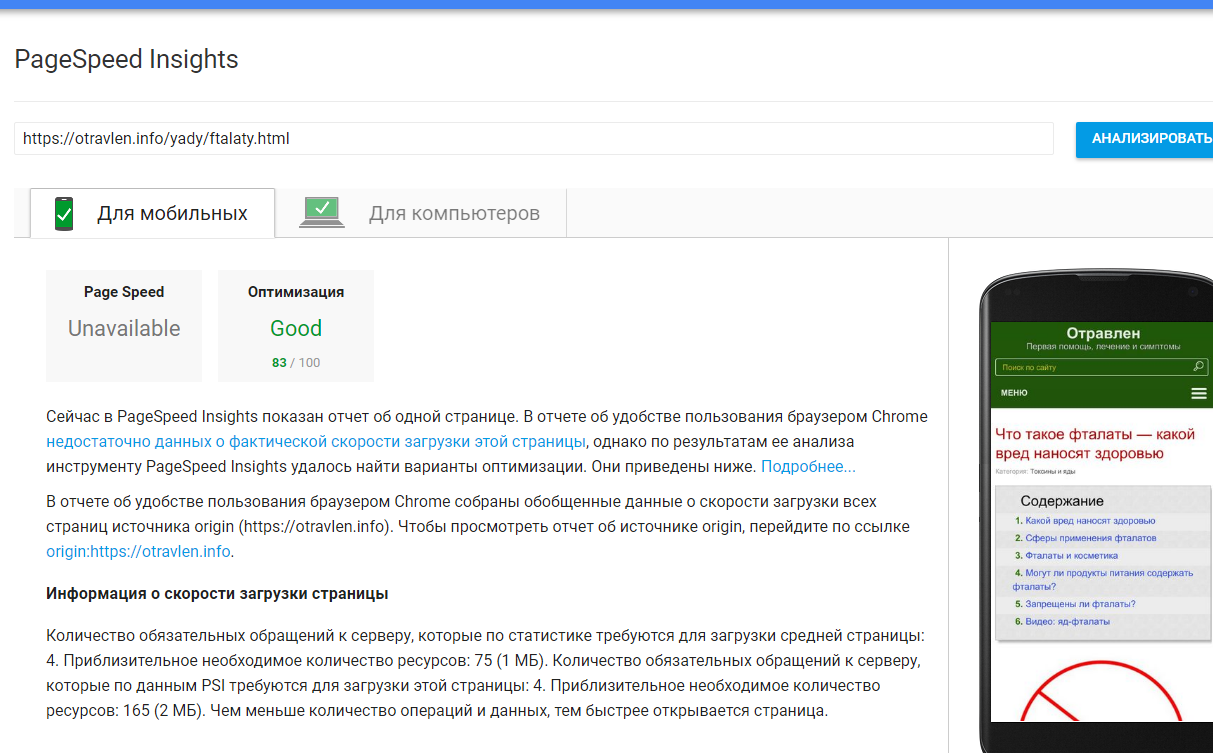This screenshot has height=753, width=1213.
Task: Click the Что такое фталаты article title
Action: pos(1095,444)
